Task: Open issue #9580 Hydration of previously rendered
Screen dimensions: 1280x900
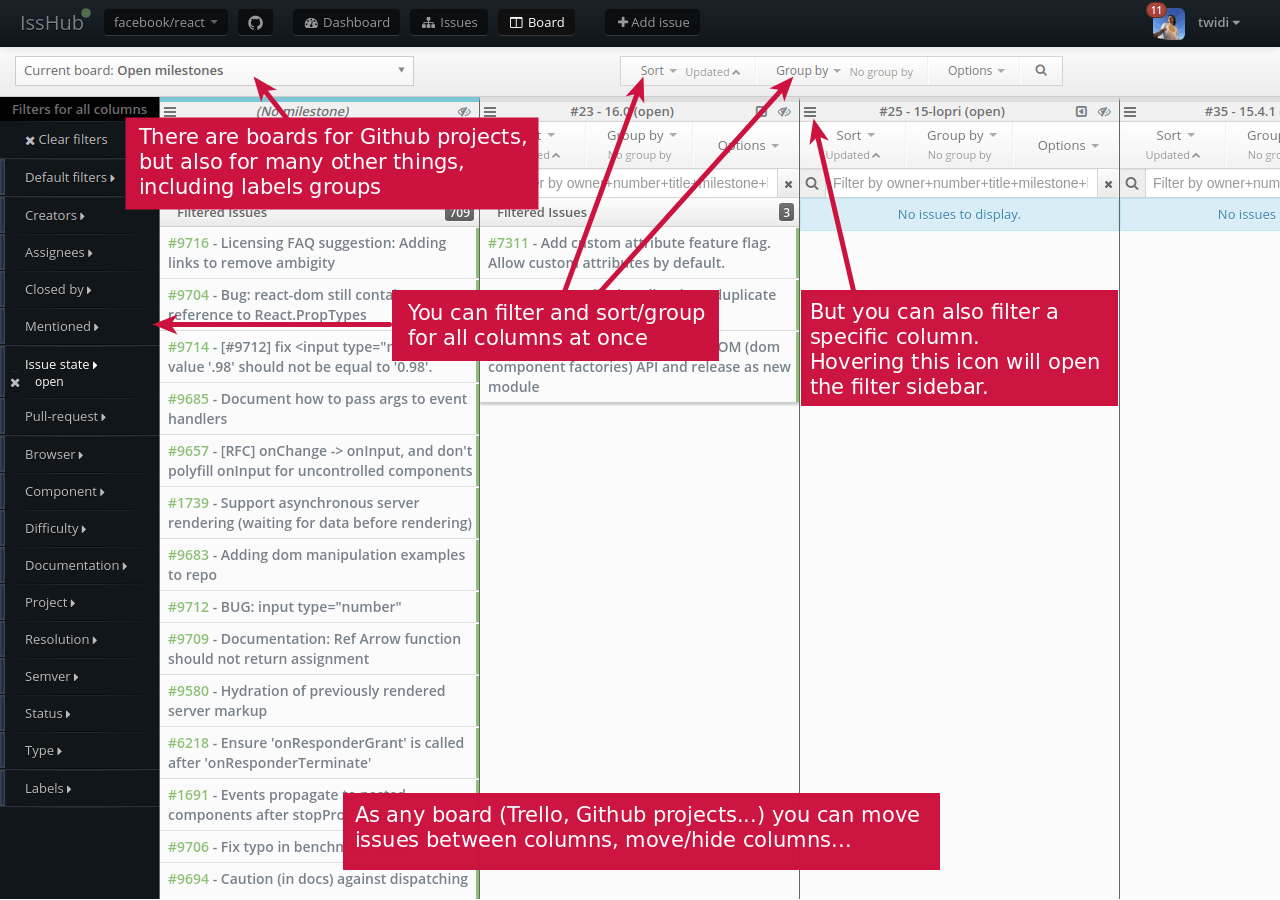Action: (x=318, y=701)
